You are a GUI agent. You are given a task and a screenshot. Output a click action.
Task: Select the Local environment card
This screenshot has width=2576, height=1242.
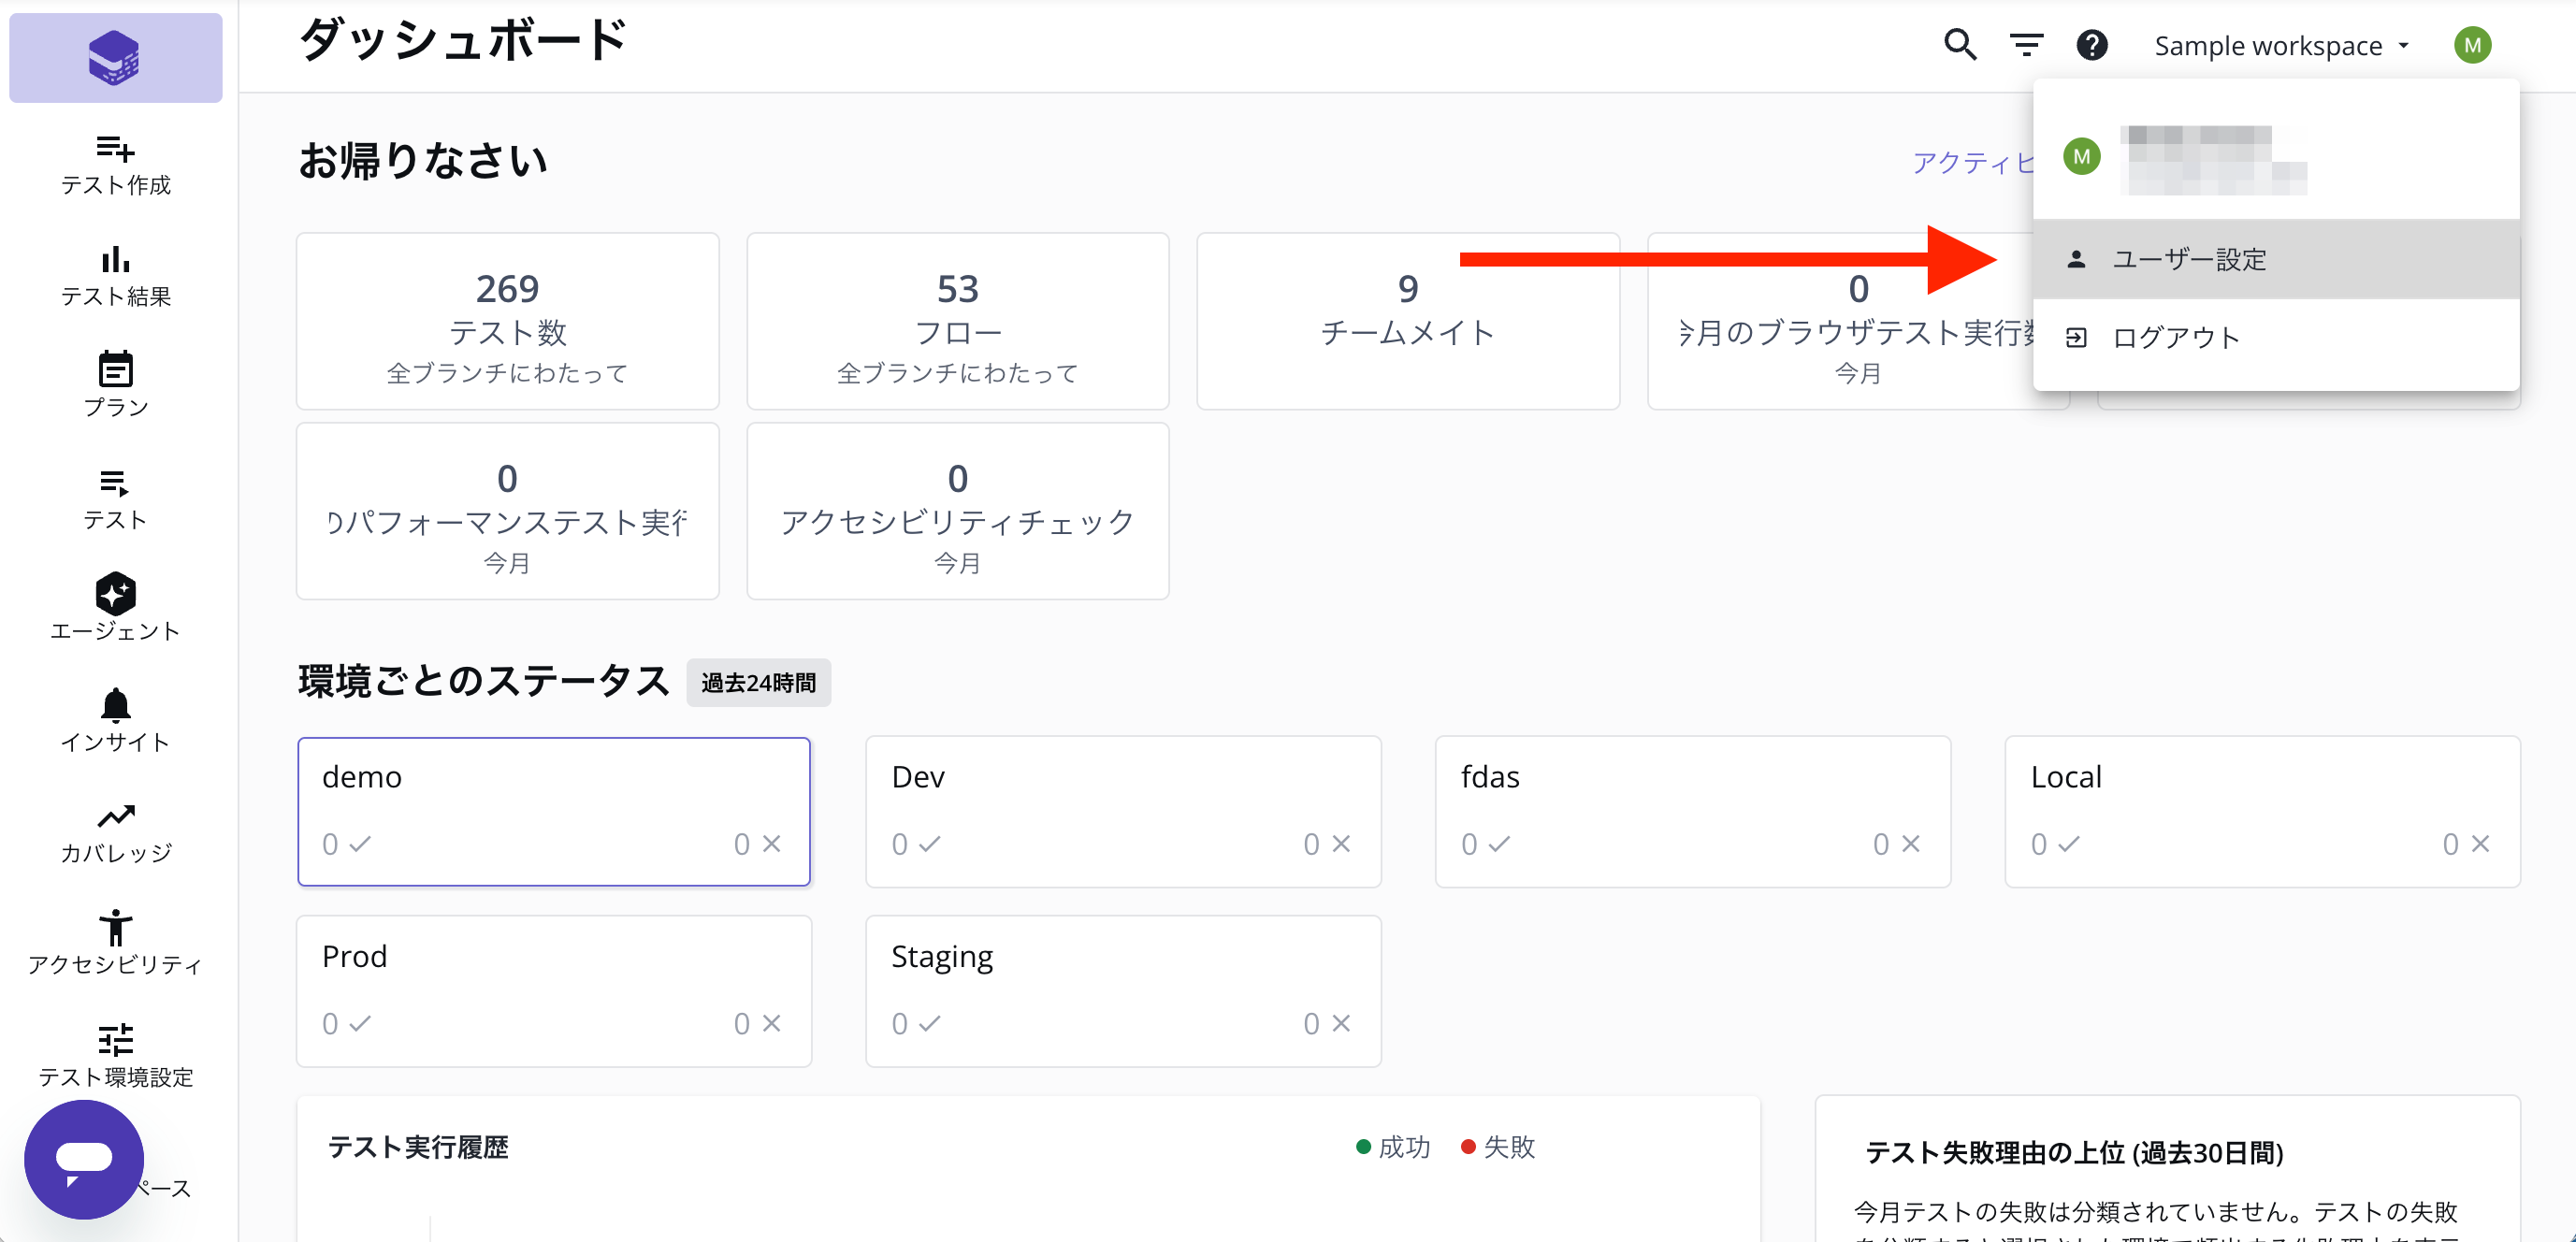(x=2262, y=811)
